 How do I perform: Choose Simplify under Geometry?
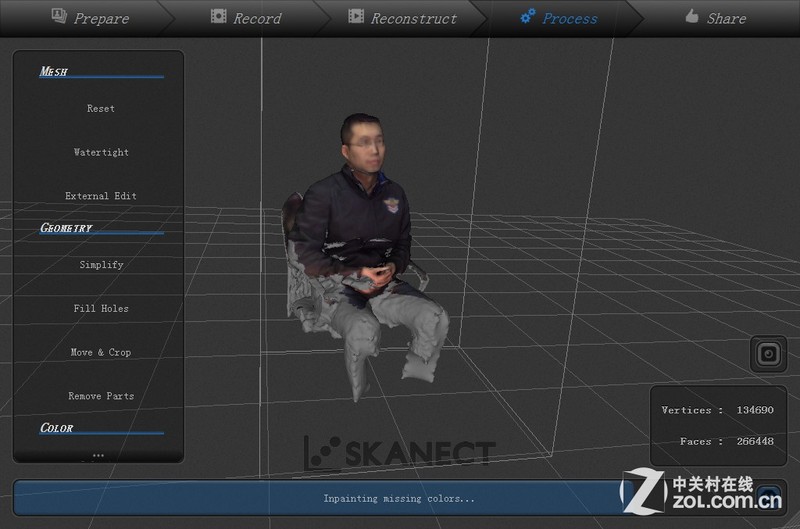pyautogui.click(x=101, y=265)
